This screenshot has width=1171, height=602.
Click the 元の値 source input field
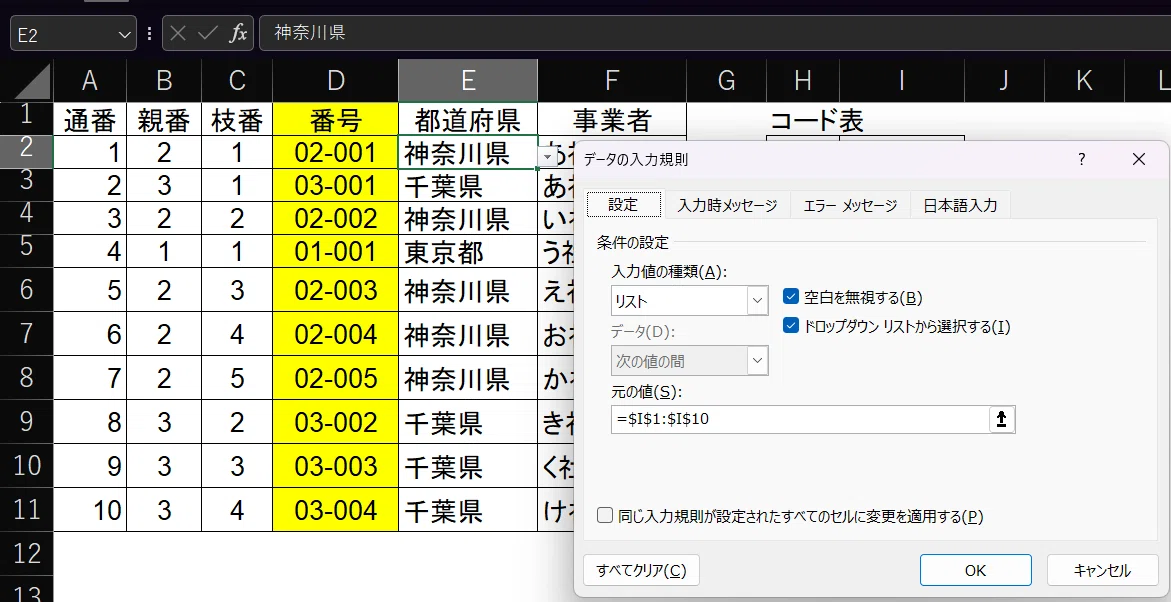point(800,419)
